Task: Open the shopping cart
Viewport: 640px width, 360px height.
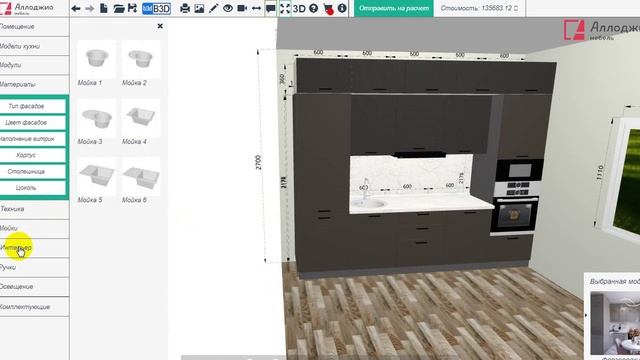Action: tap(328, 9)
